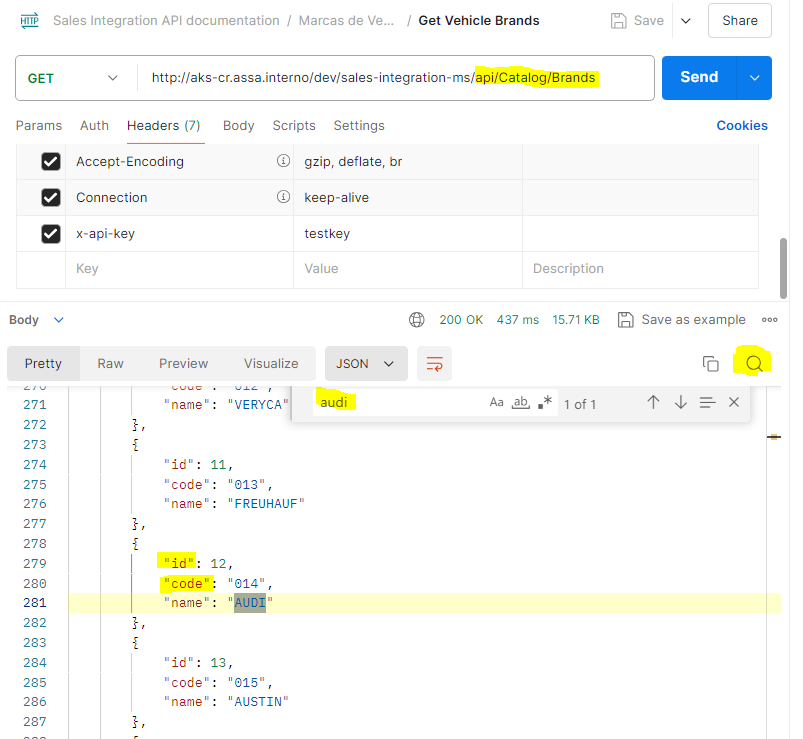Image resolution: width=803 pixels, height=739 pixels.
Task: Toggle the line wrap icon
Action: (x=434, y=364)
